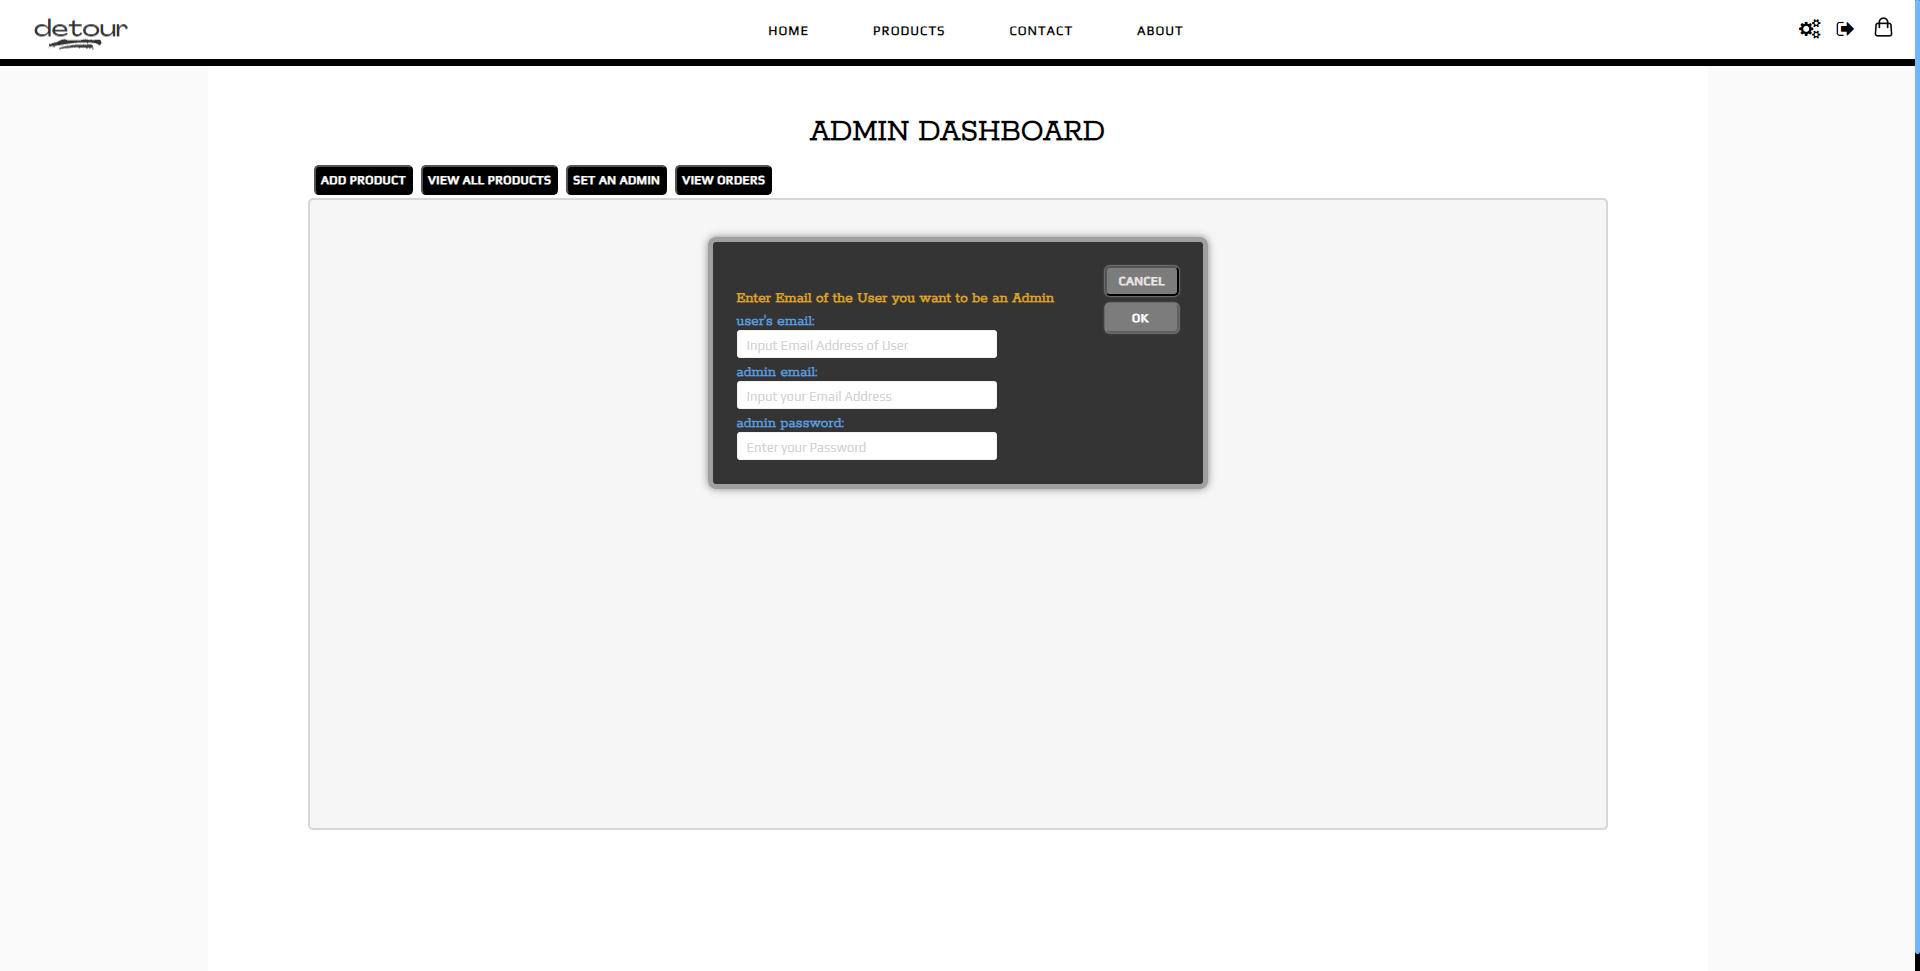Focus the user's email input field
The width and height of the screenshot is (1920, 971).
pyautogui.click(x=866, y=344)
